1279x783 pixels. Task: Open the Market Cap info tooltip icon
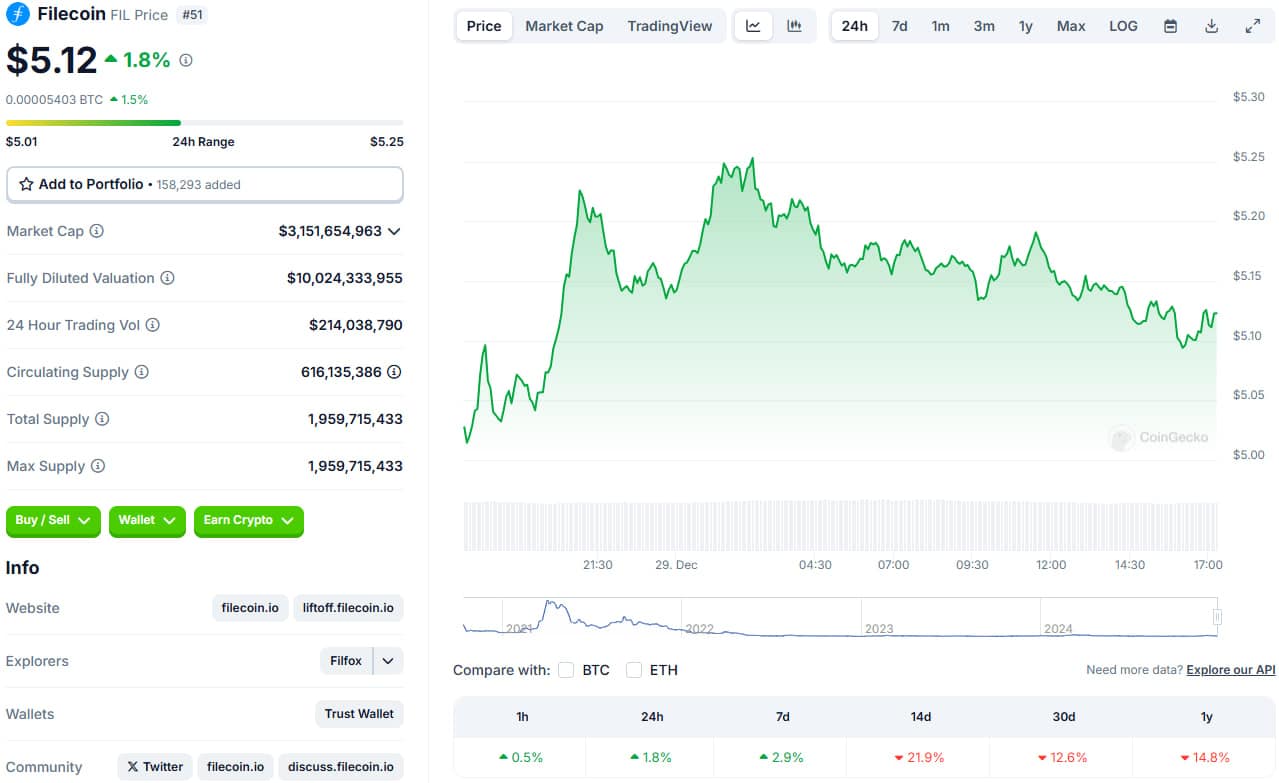tap(97, 231)
